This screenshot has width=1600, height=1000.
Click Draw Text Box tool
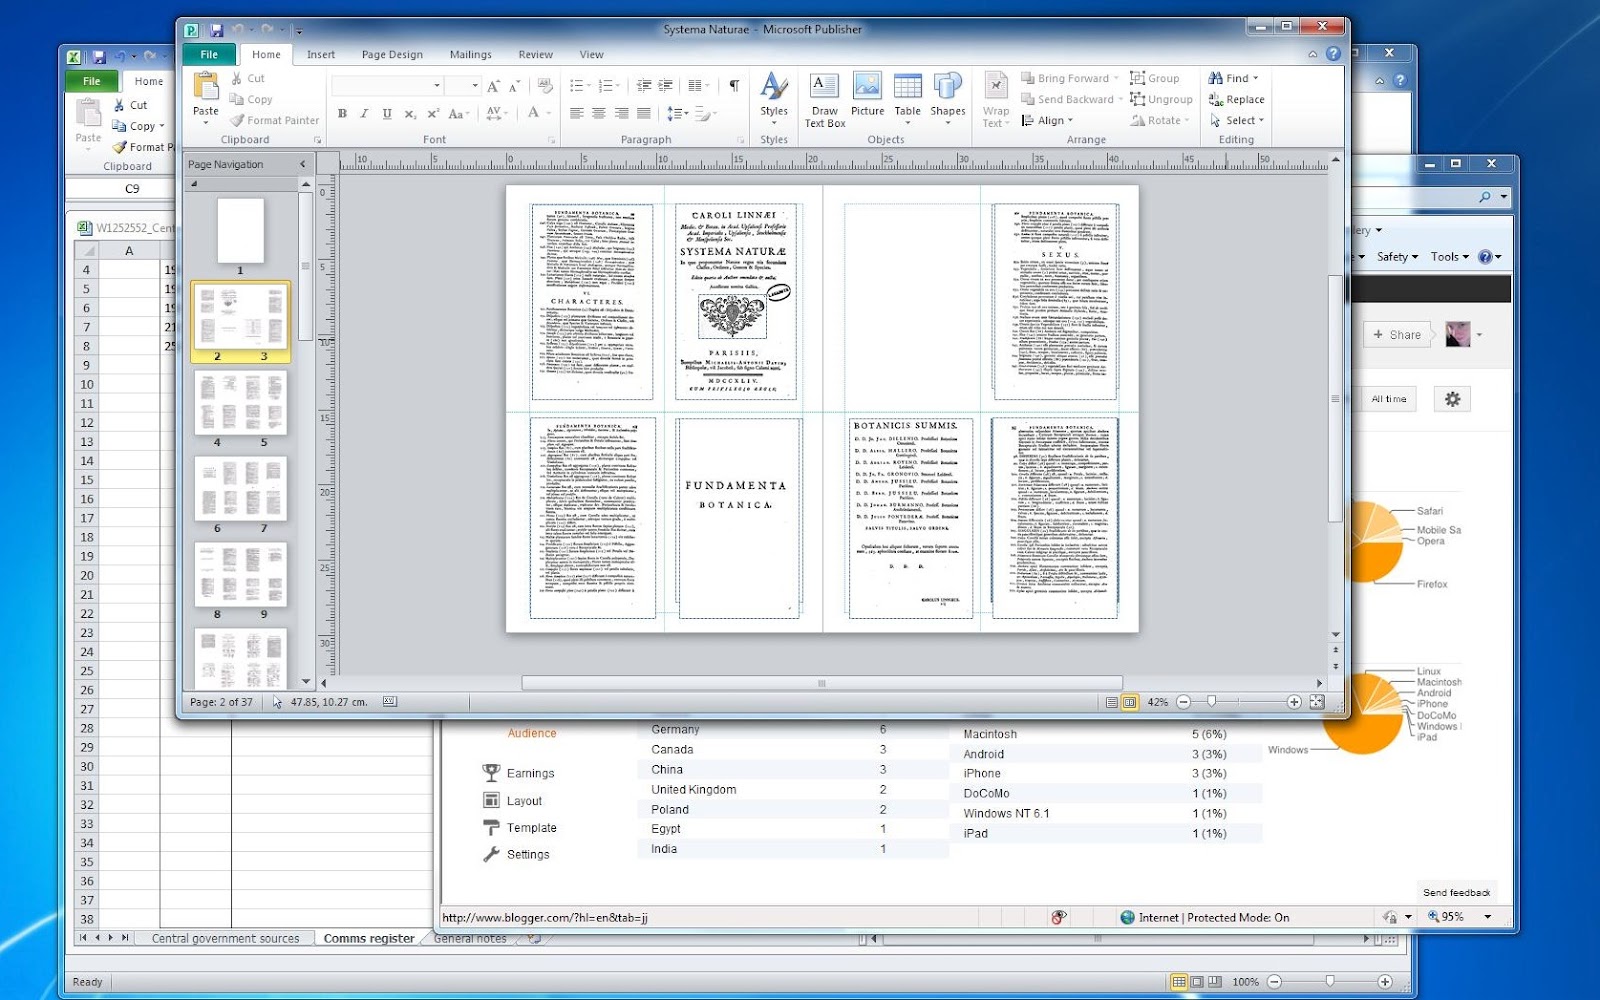click(x=825, y=99)
